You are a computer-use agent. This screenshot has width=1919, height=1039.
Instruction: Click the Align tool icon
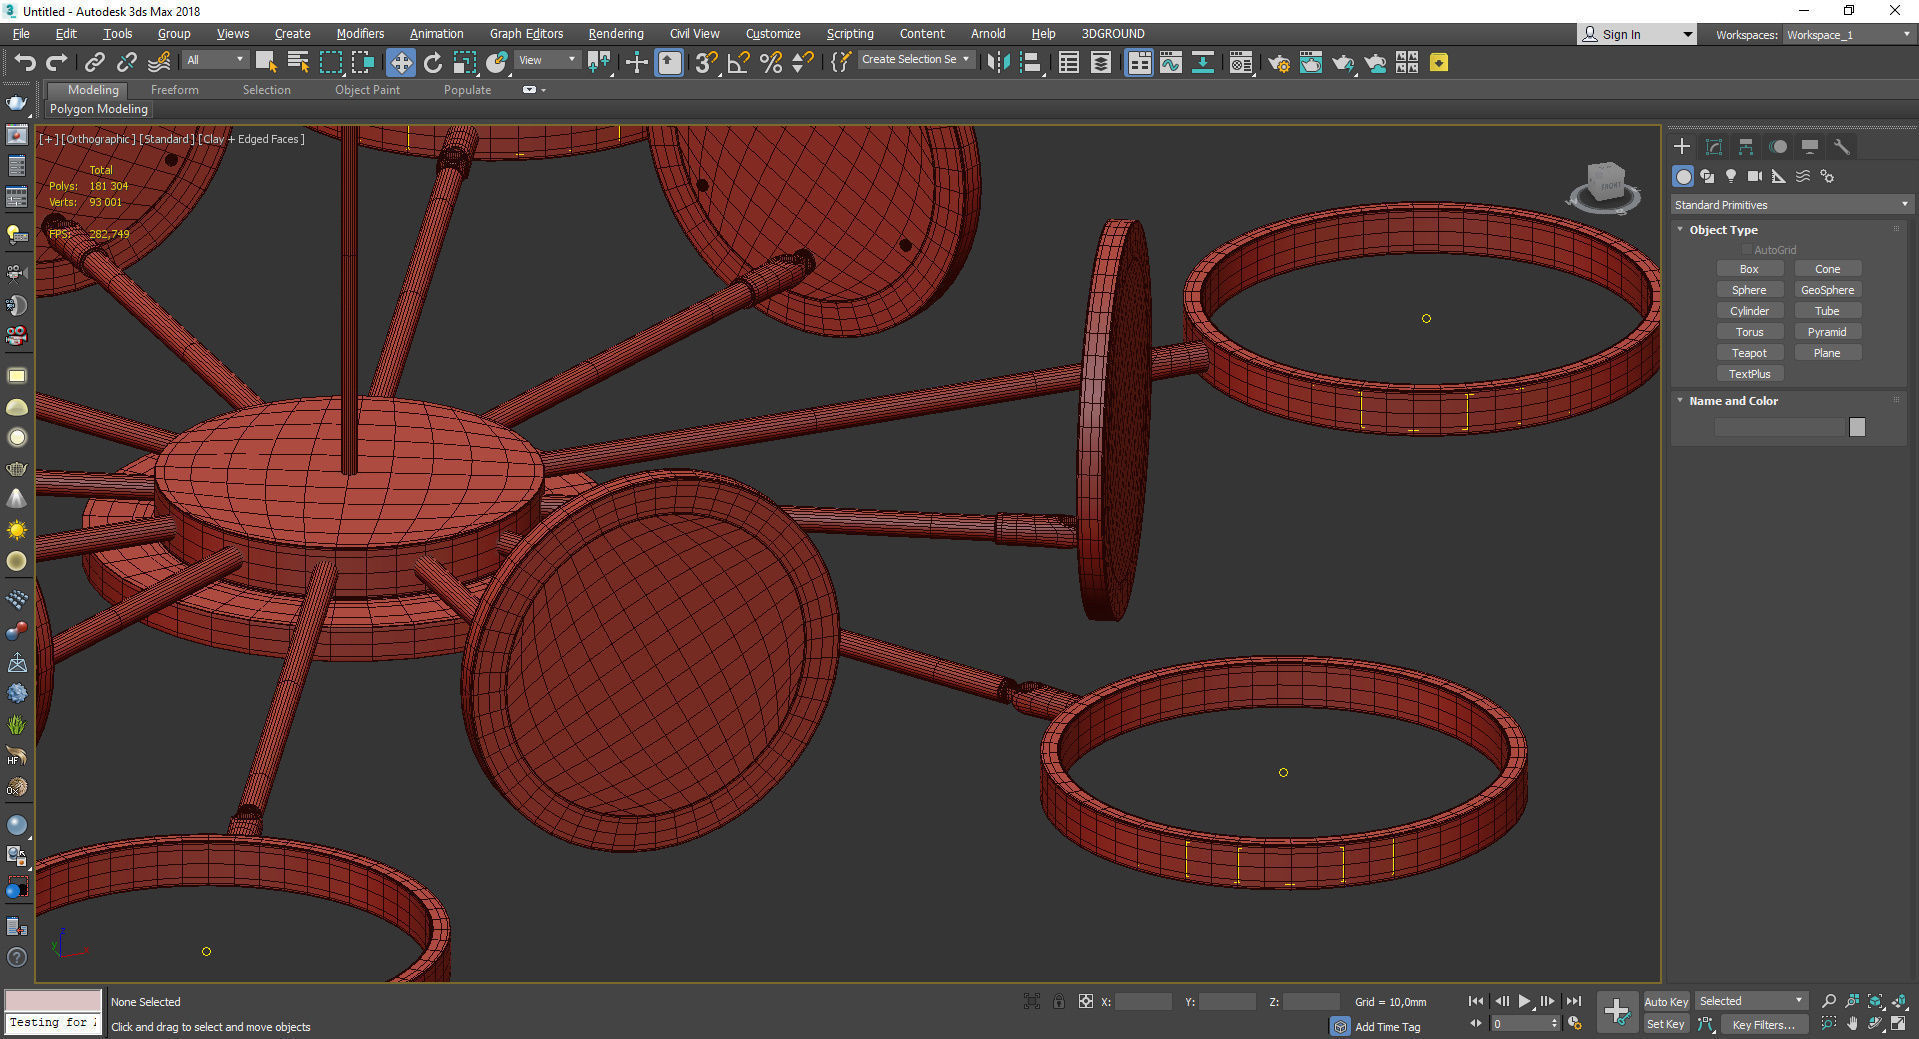coord(1031,63)
